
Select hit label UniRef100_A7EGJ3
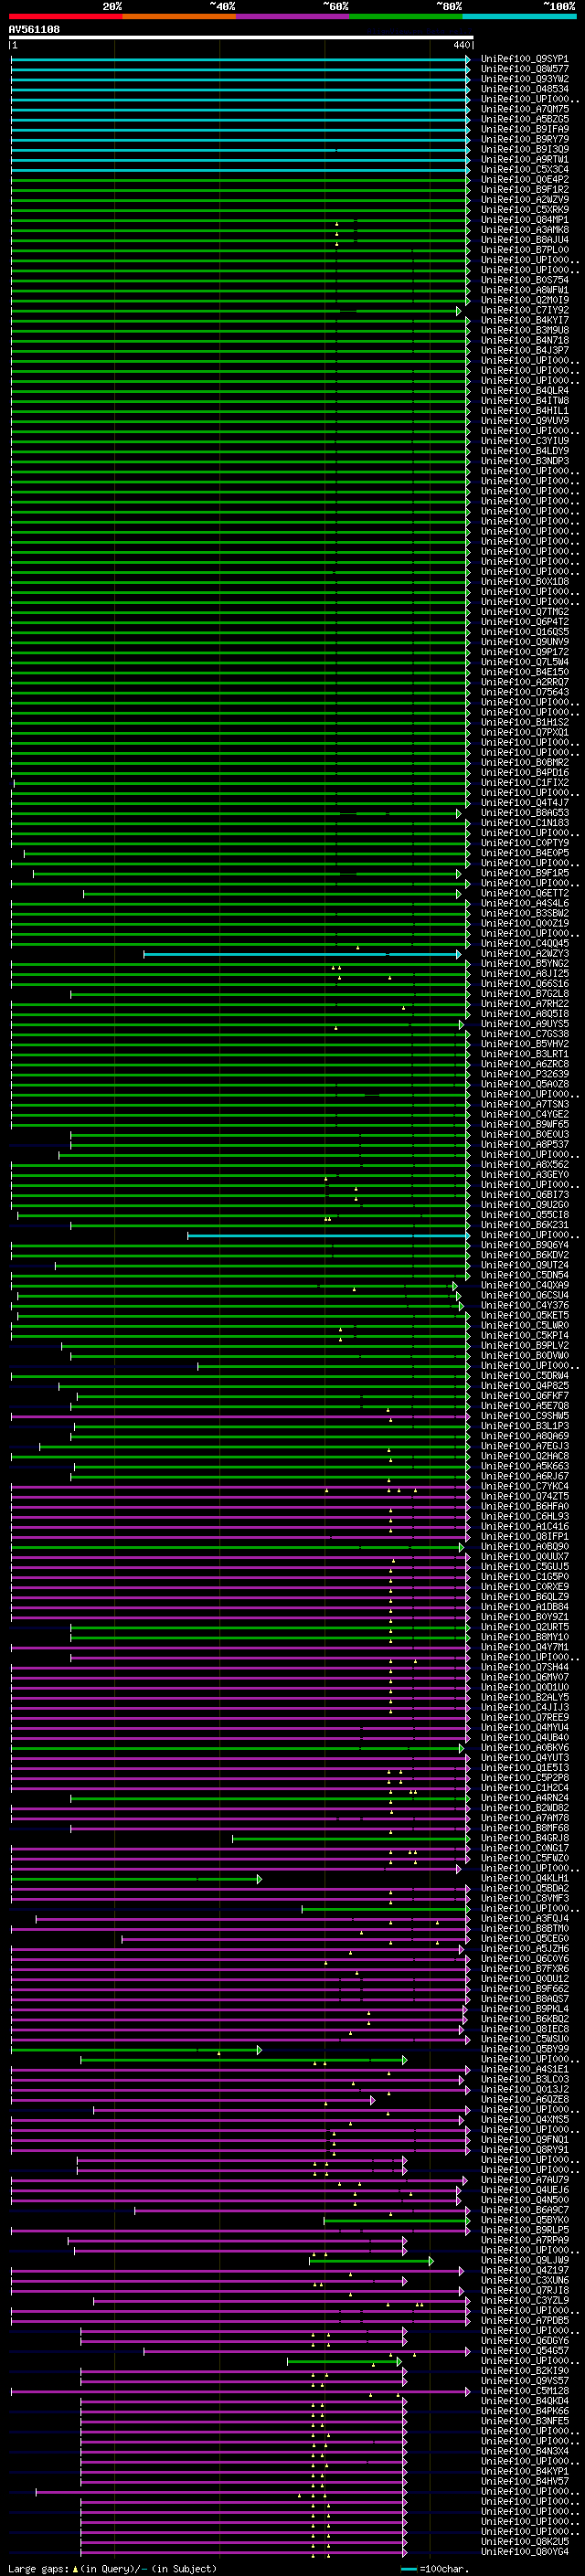point(525,1446)
